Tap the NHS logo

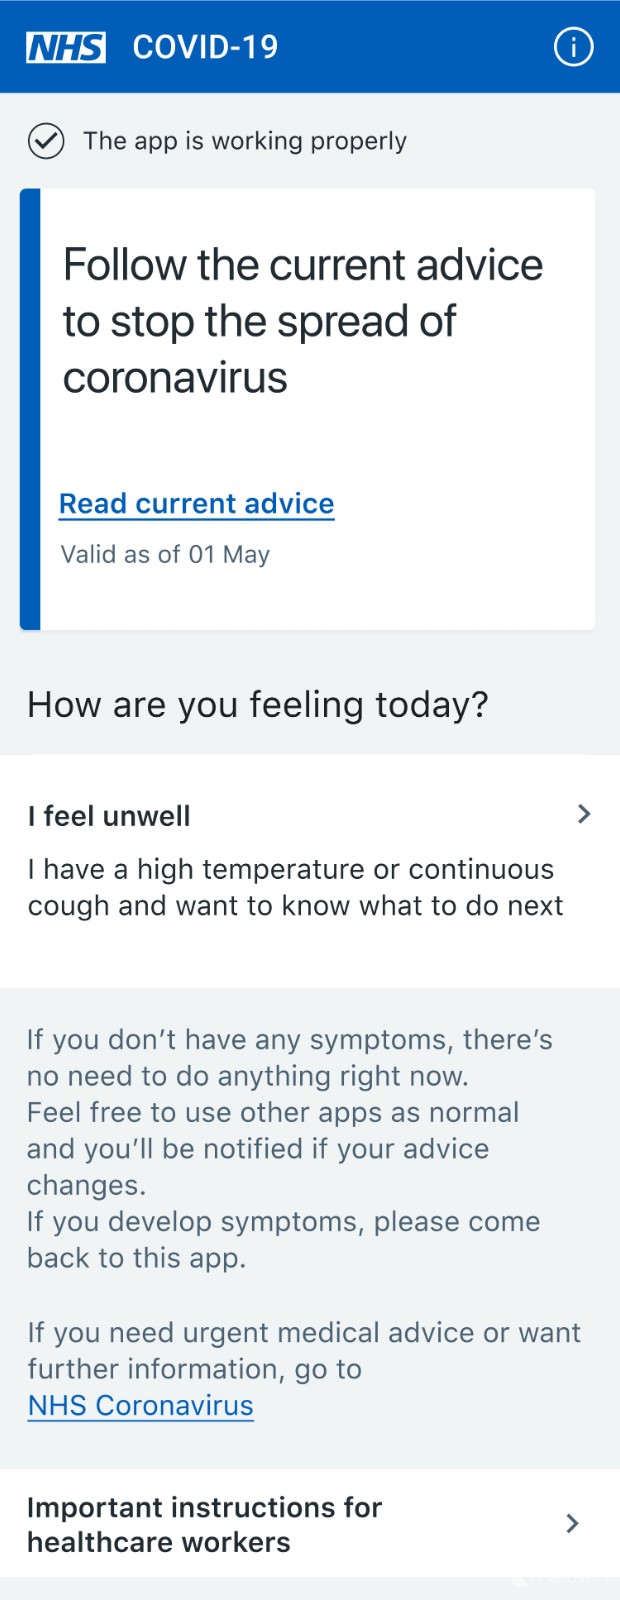click(66, 47)
